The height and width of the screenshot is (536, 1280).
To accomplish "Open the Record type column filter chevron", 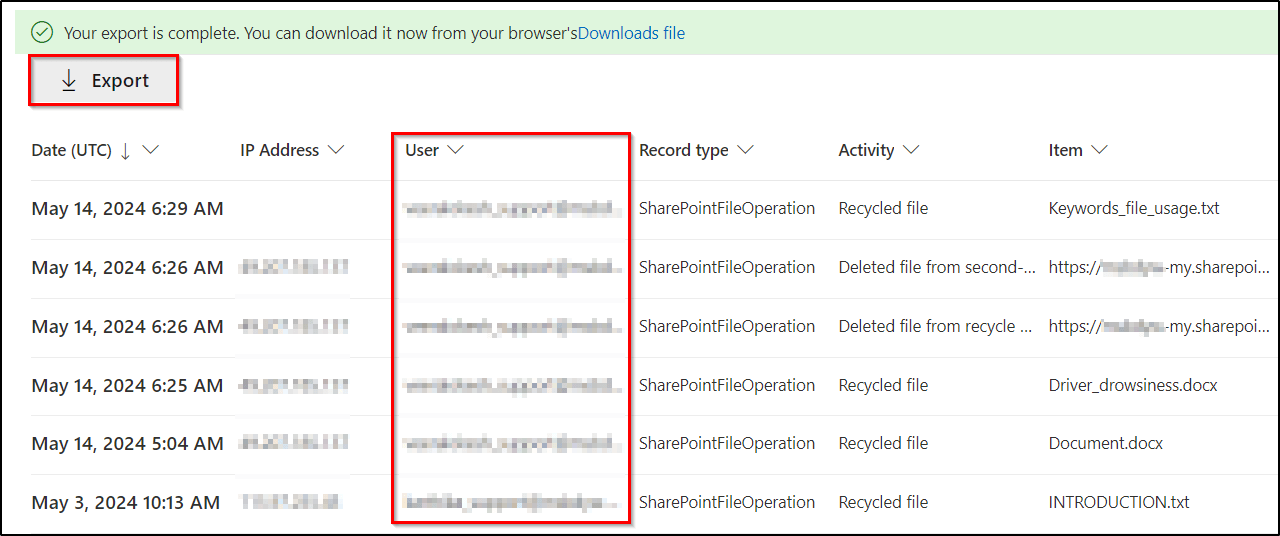I will click(x=745, y=150).
